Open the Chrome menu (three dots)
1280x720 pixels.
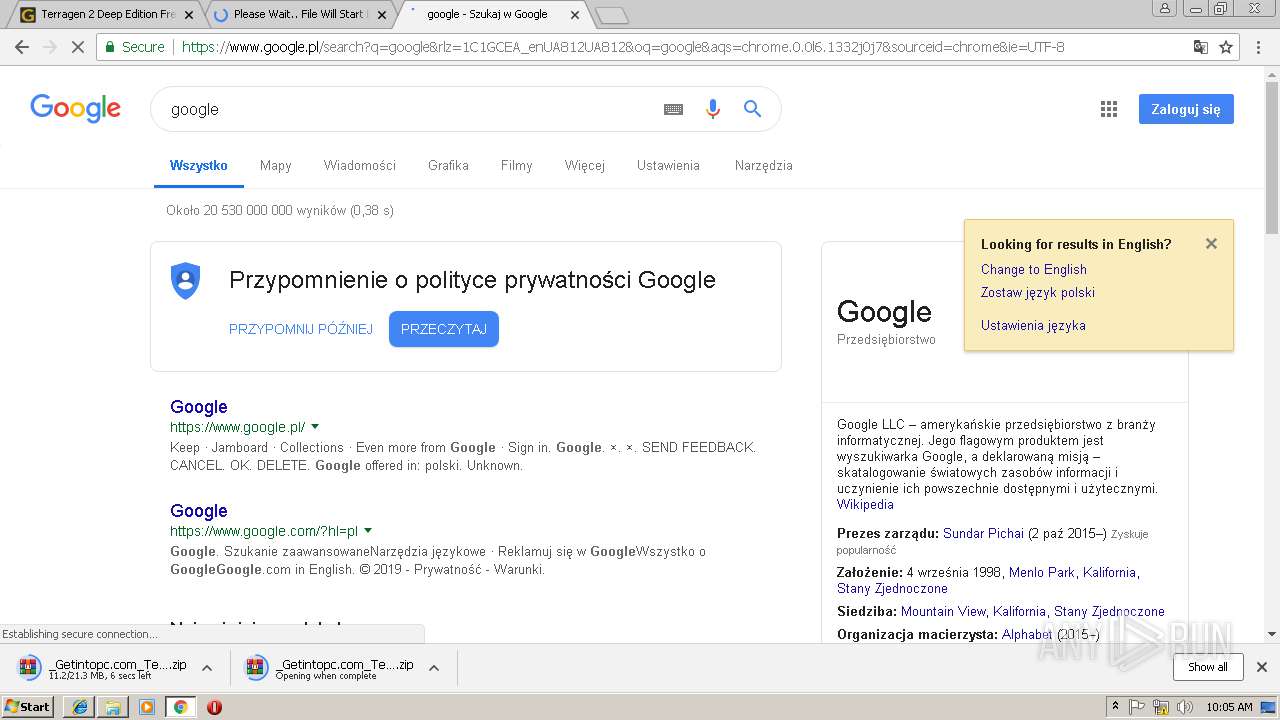click(x=1258, y=47)
